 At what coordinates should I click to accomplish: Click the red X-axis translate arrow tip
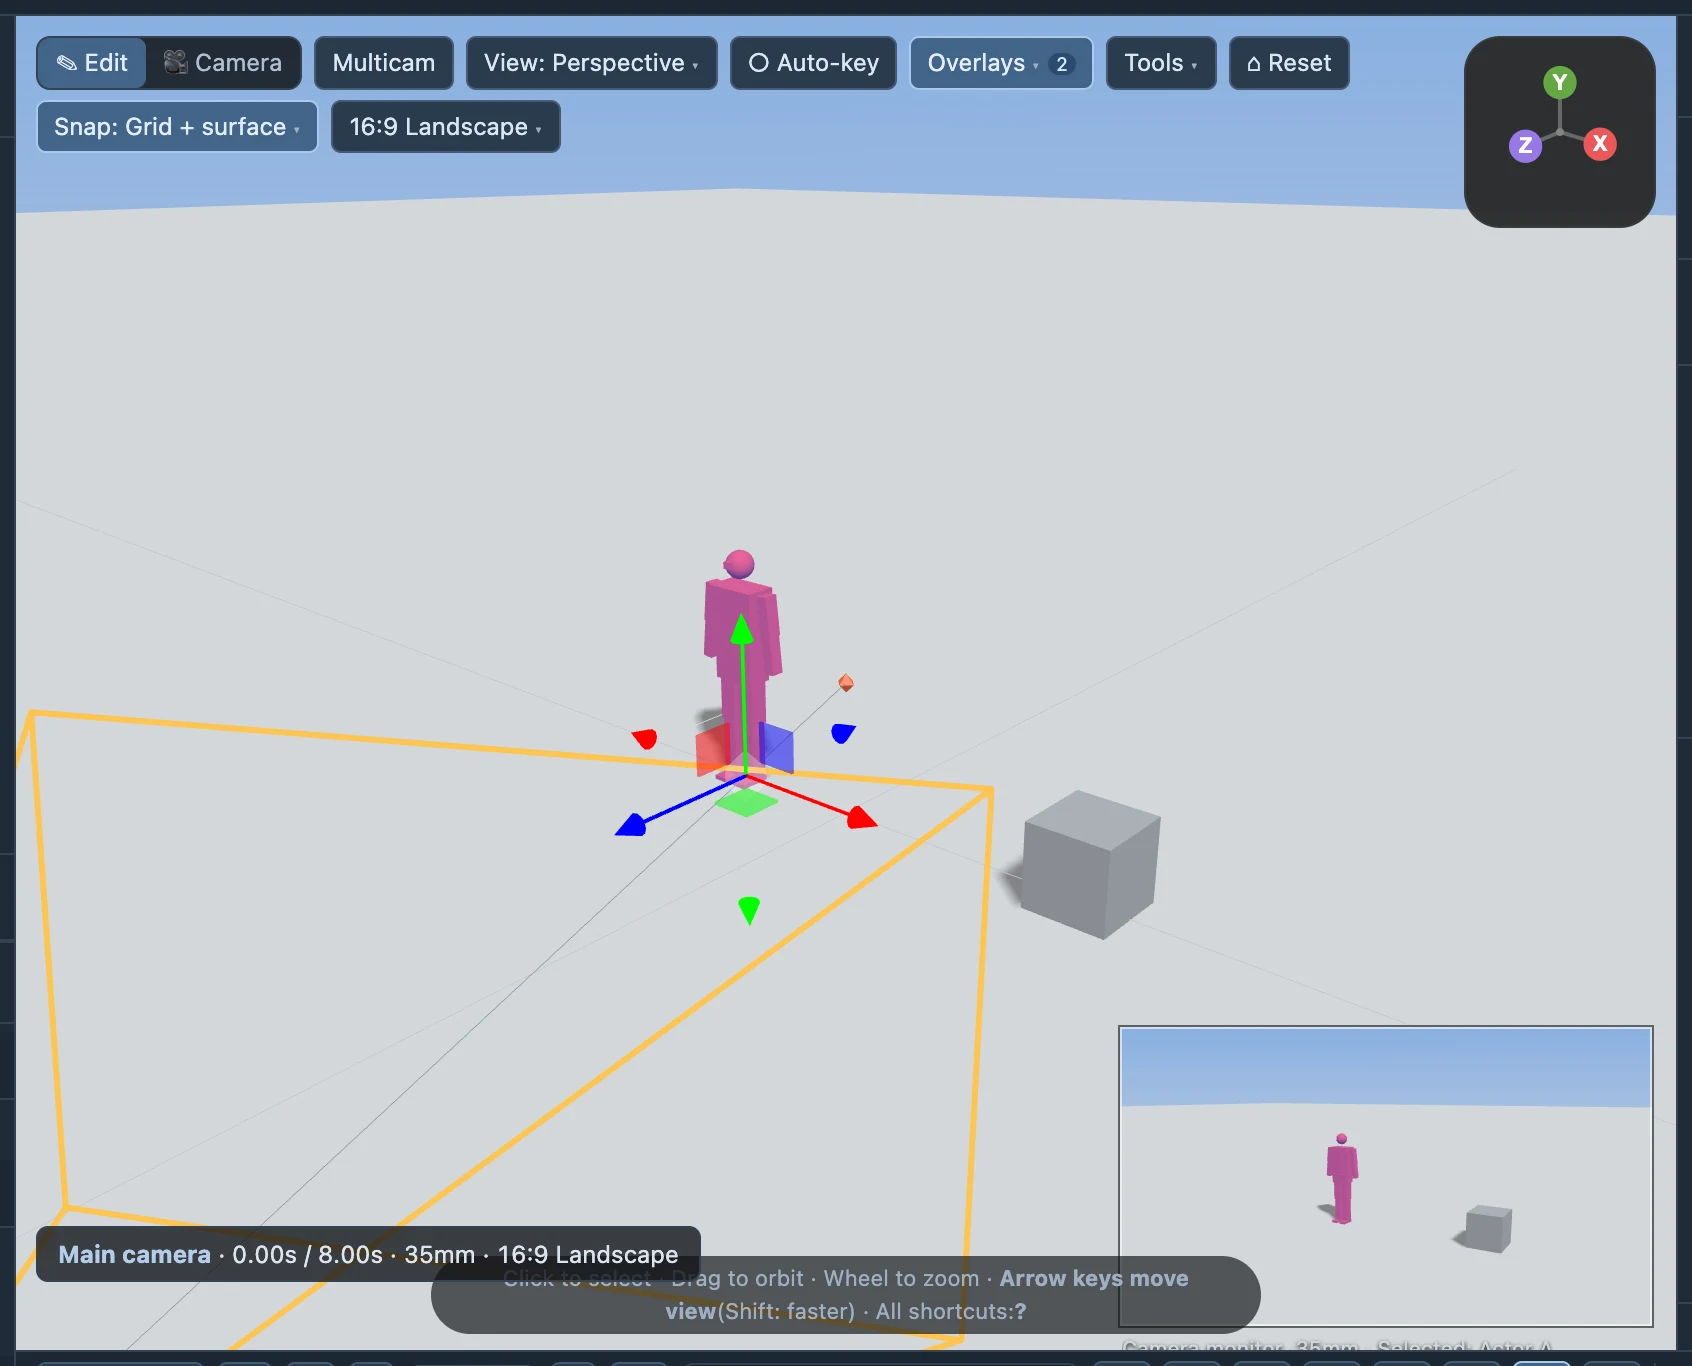[861, 818]
